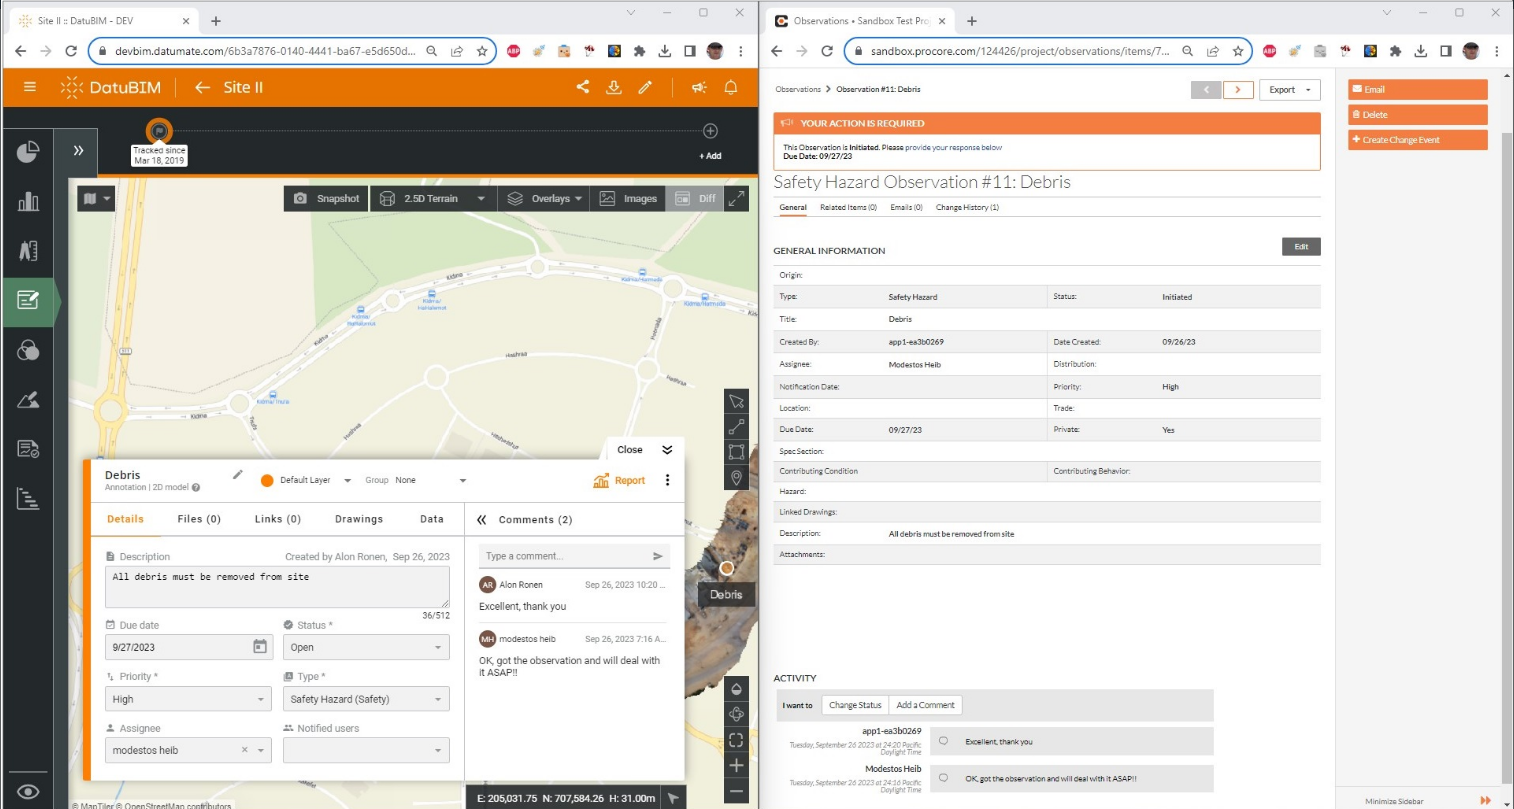Open the design ruler sidebar icon
This screenshot has width=1514, height=809.
click(28, 250)
